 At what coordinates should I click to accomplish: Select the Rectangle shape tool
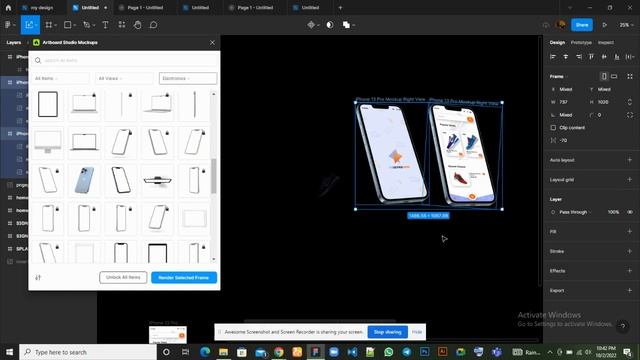[68, 25]
